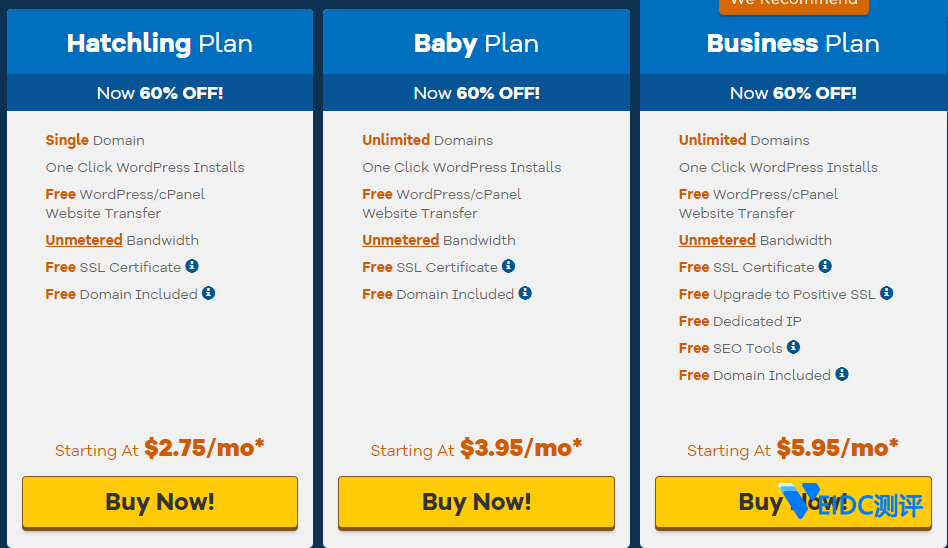Open Unmetered link in Hatchling Plan
The width and height of the screenshot is (948, 548).
[x=84, y=240]
